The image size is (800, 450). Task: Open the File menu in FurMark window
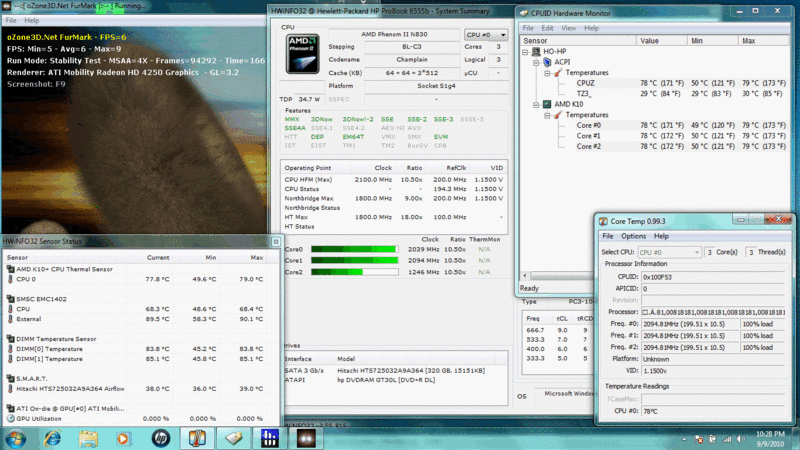(x=10, y=20)
